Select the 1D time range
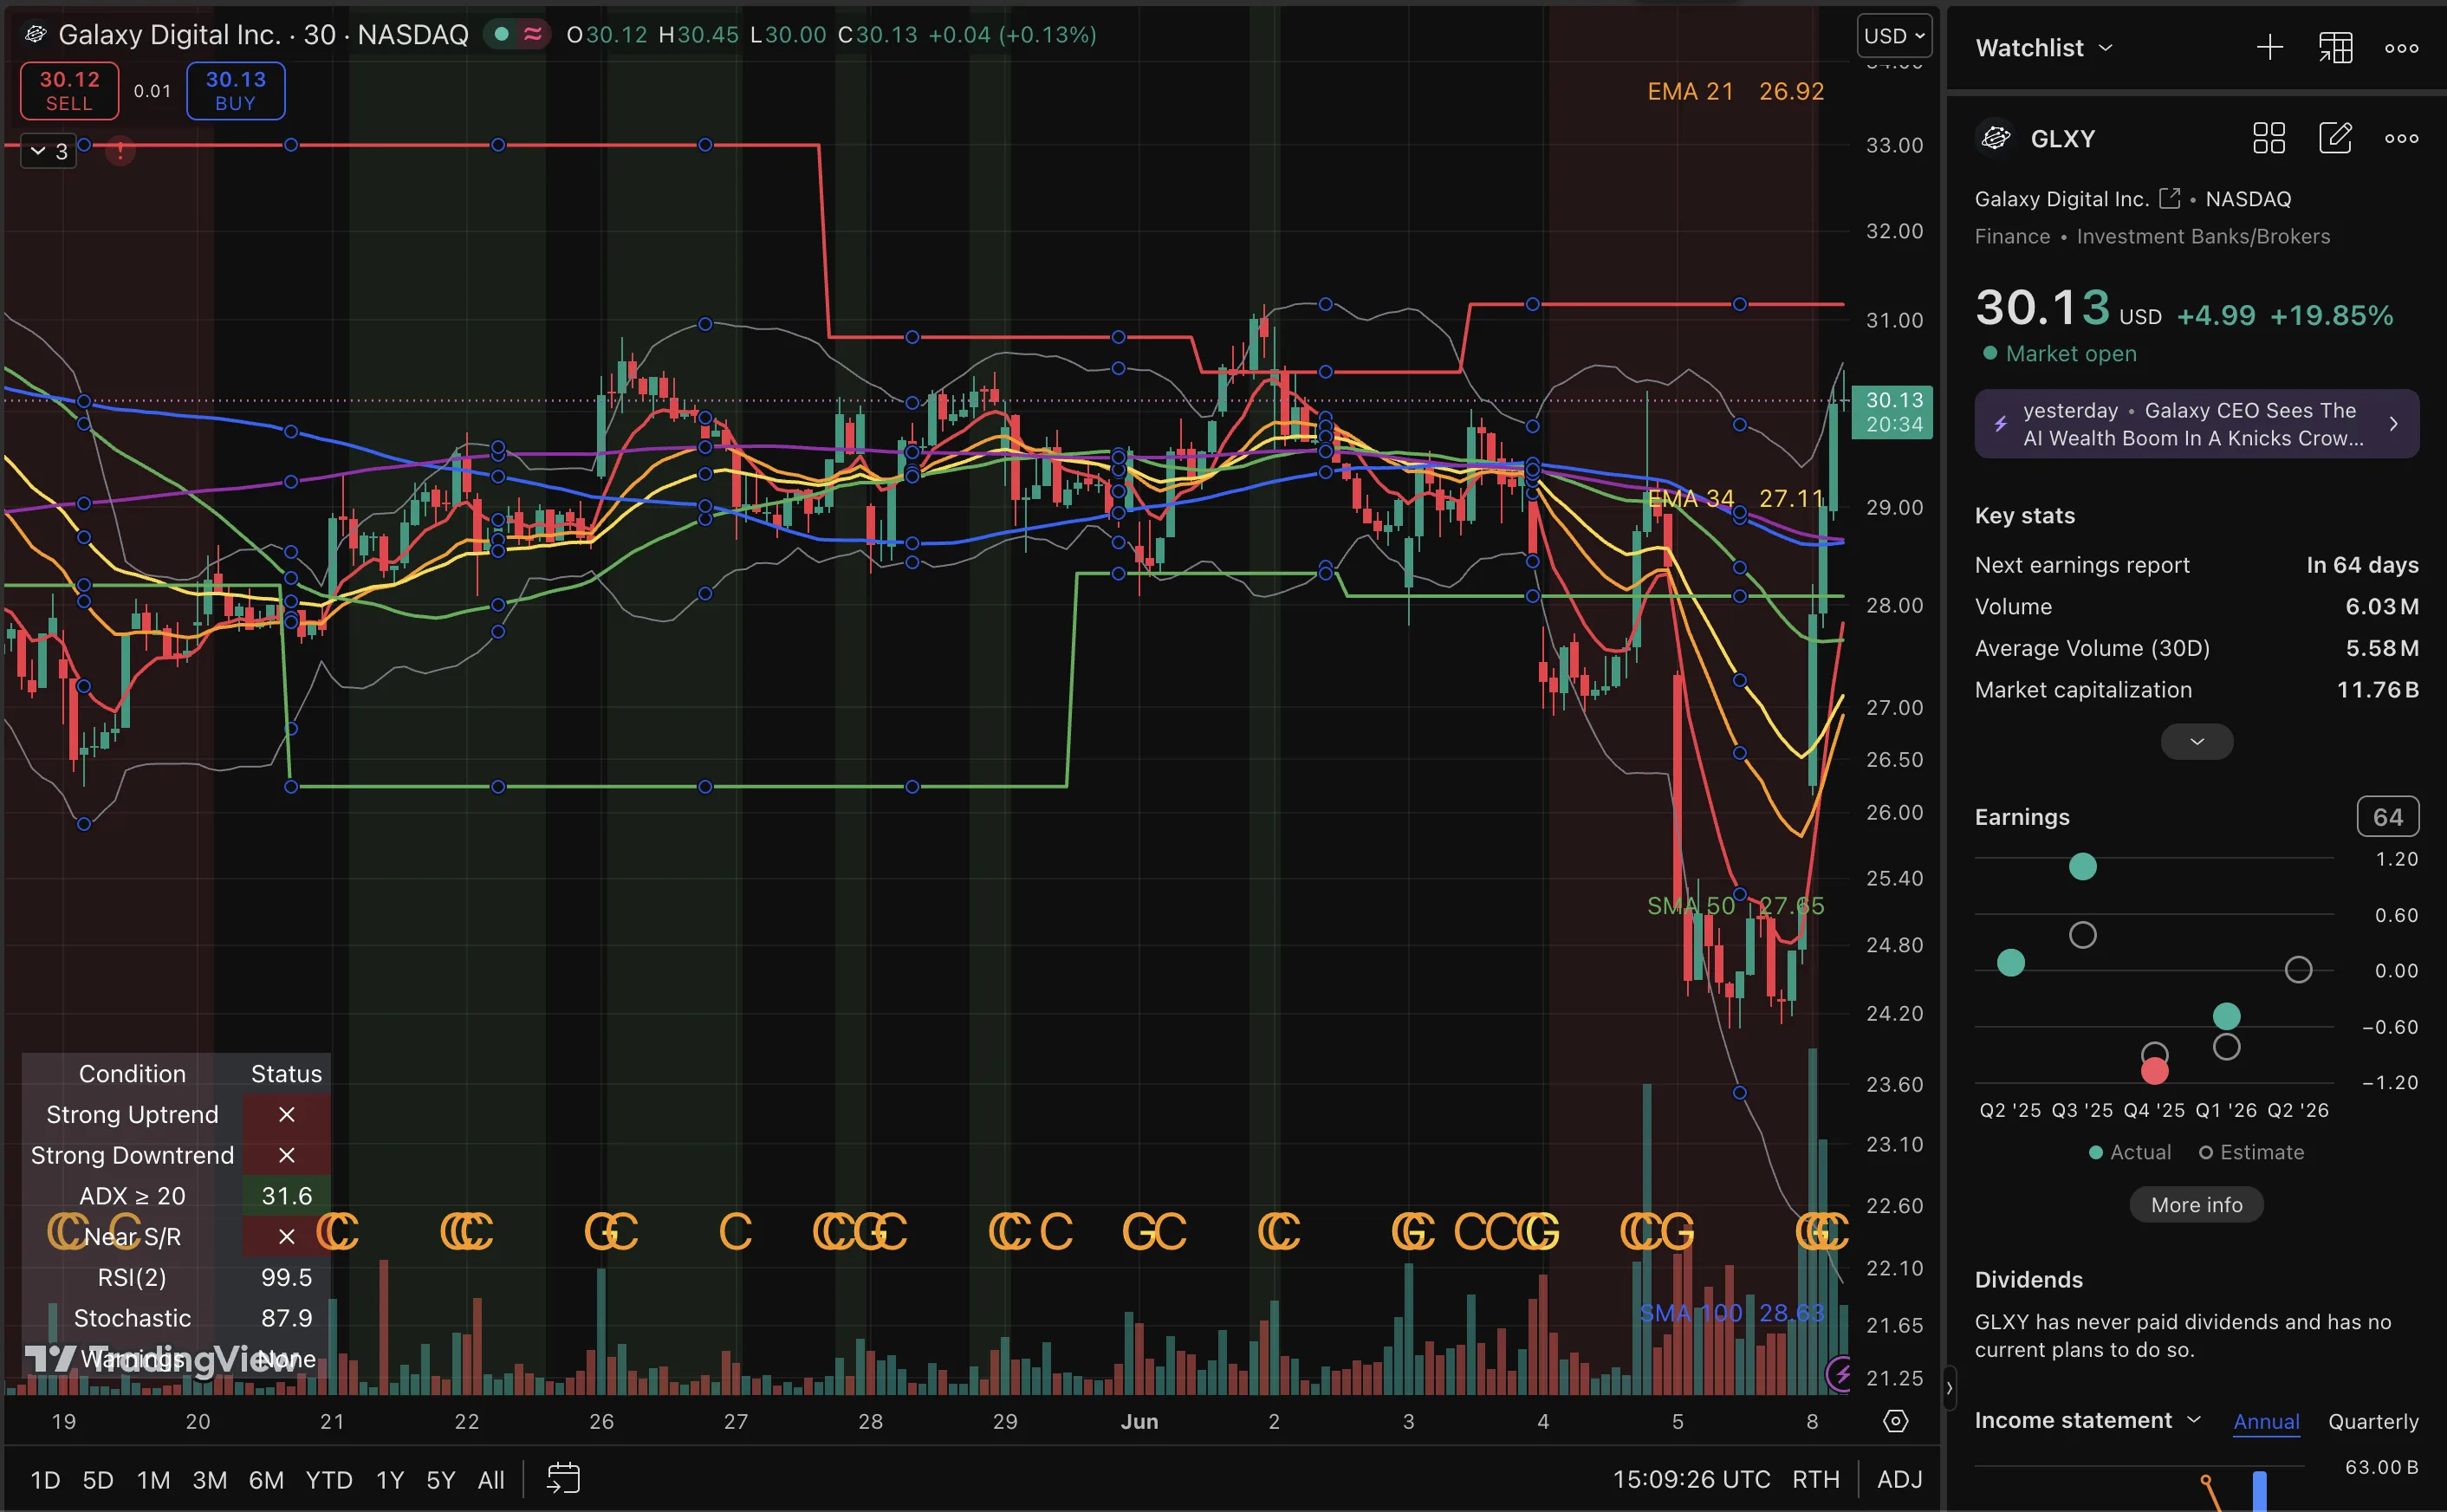The height and width of the screenshot is (1512, 2447). 45,1479
